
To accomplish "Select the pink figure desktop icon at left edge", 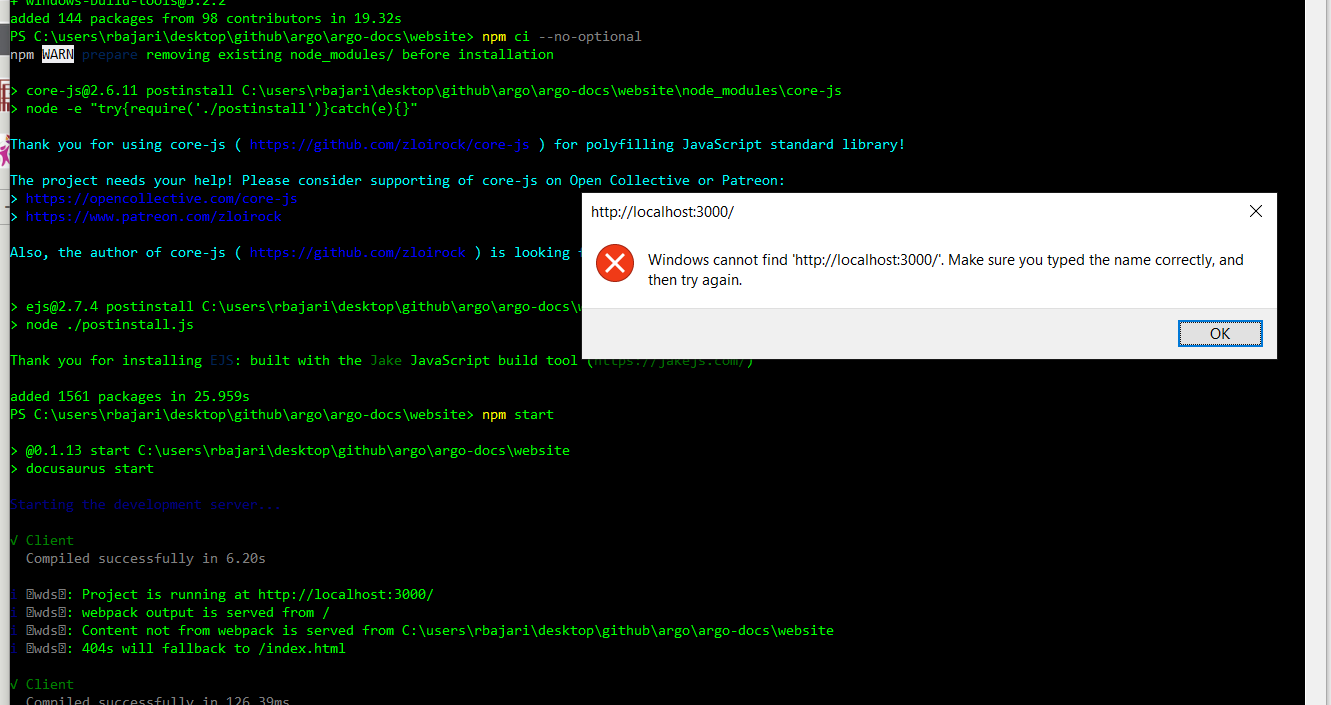I will pos(5,150).
